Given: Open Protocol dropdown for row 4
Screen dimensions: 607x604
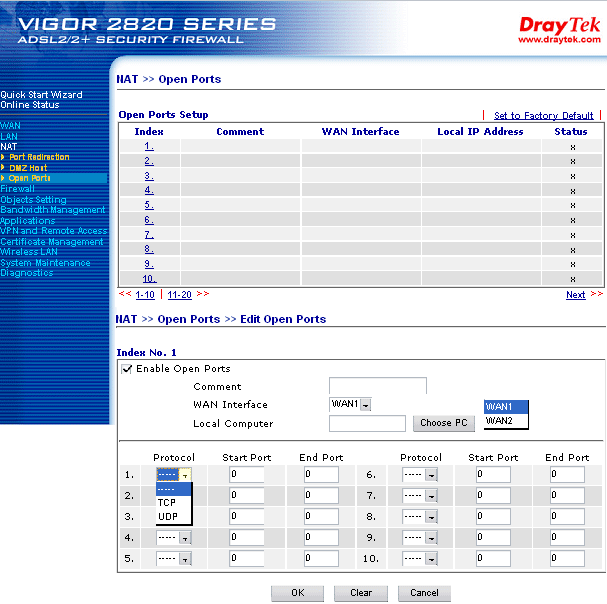Looking at the screenshot, I should click(x=174, y=537).
